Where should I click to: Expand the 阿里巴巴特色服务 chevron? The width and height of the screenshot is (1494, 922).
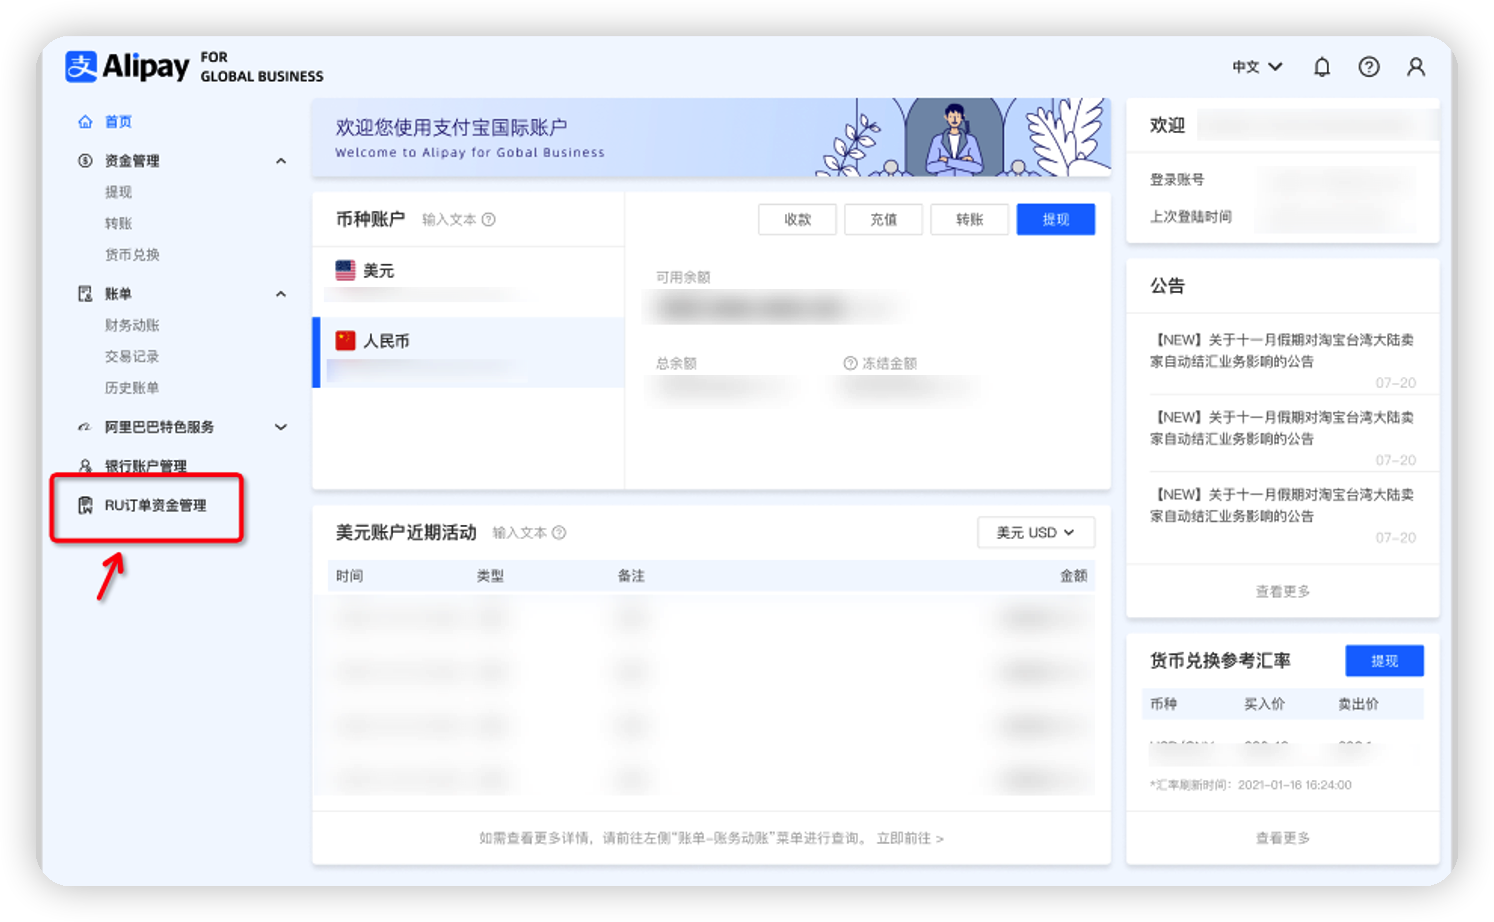[281, 427]
